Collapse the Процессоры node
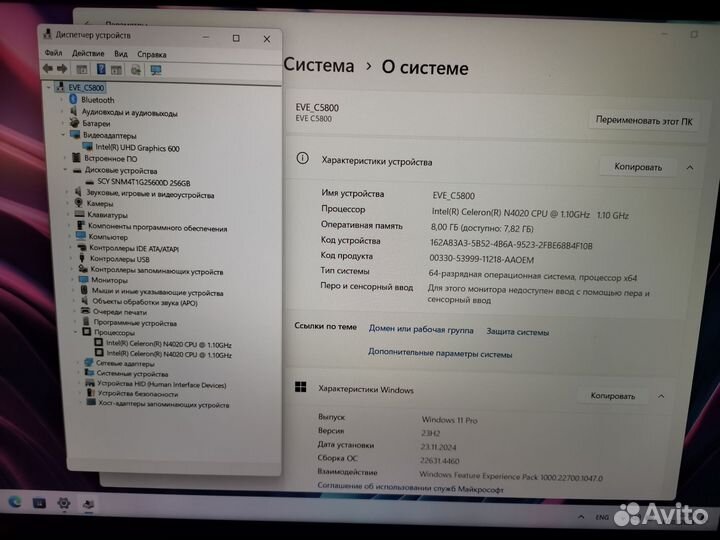Viewport: 720px width, 540px height. coord(76,332)
